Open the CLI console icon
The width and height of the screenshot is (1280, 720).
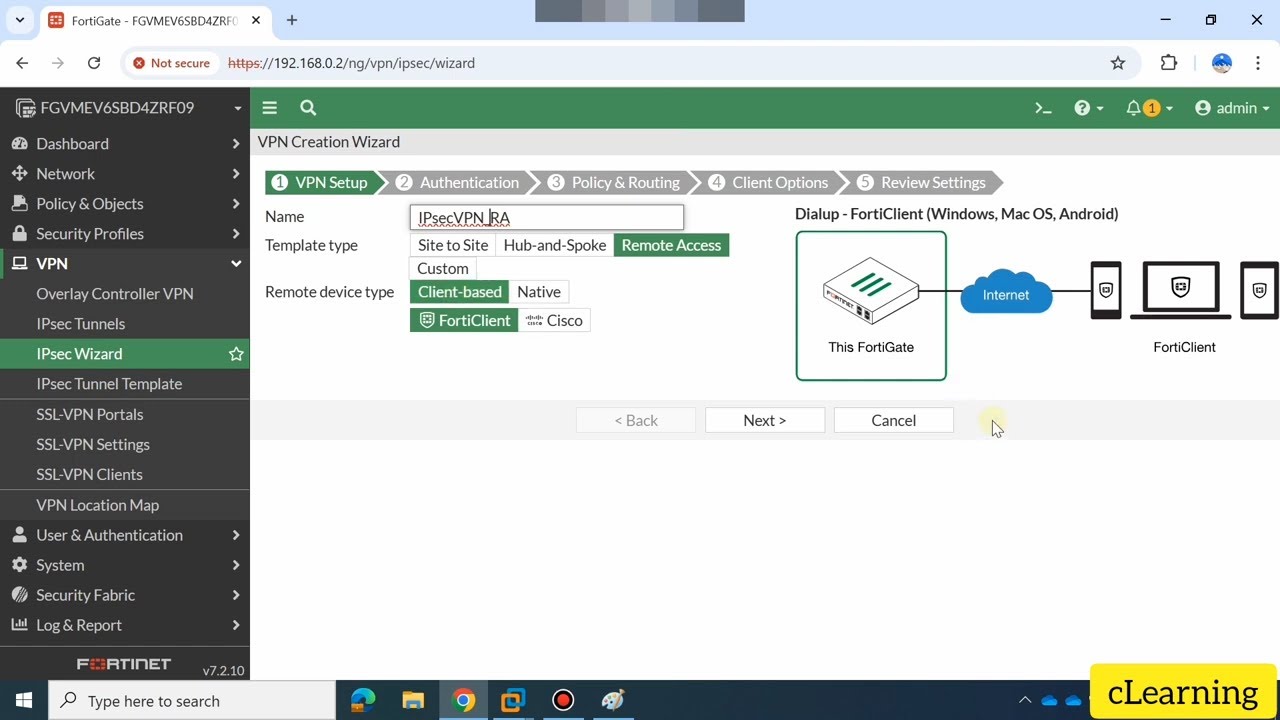click(1043, 108)
